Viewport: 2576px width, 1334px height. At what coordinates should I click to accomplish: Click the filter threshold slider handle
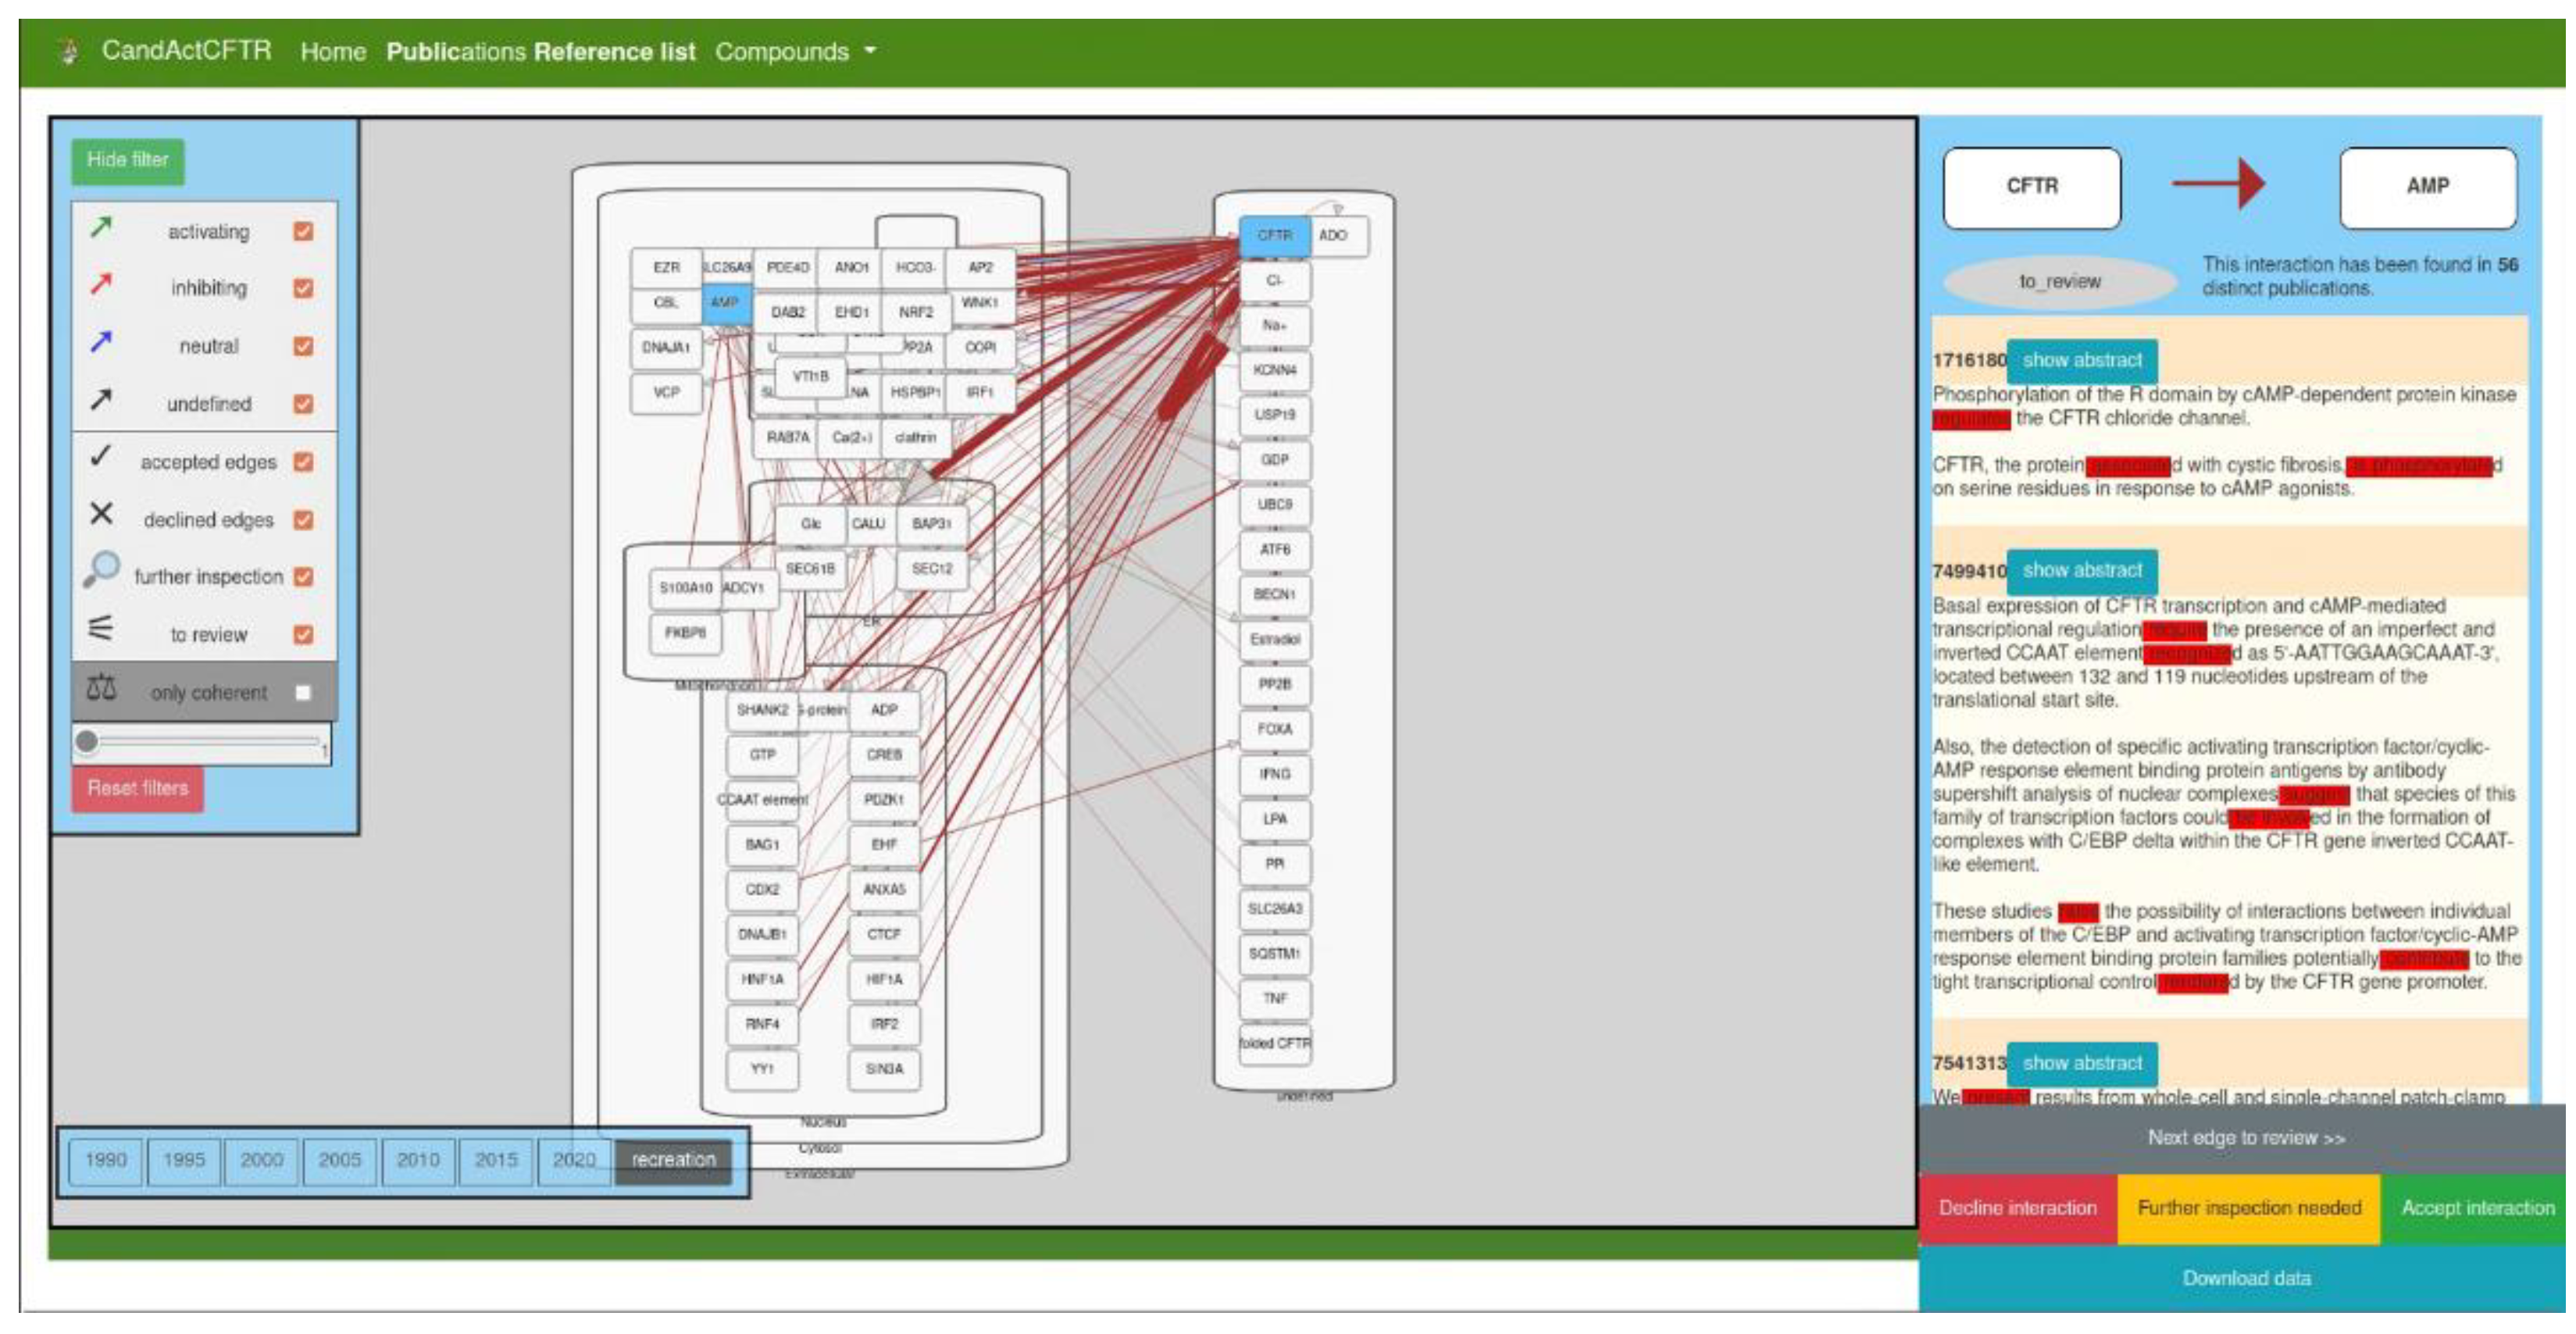point(87,742)
